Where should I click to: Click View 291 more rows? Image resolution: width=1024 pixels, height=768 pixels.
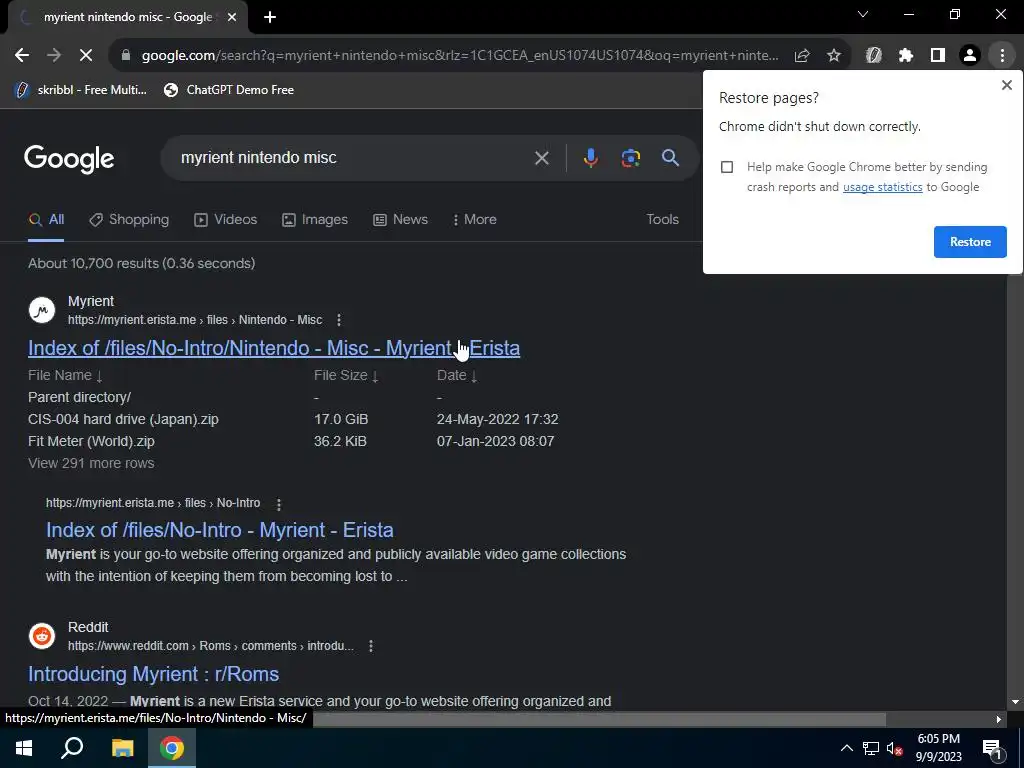coord(91,463)
